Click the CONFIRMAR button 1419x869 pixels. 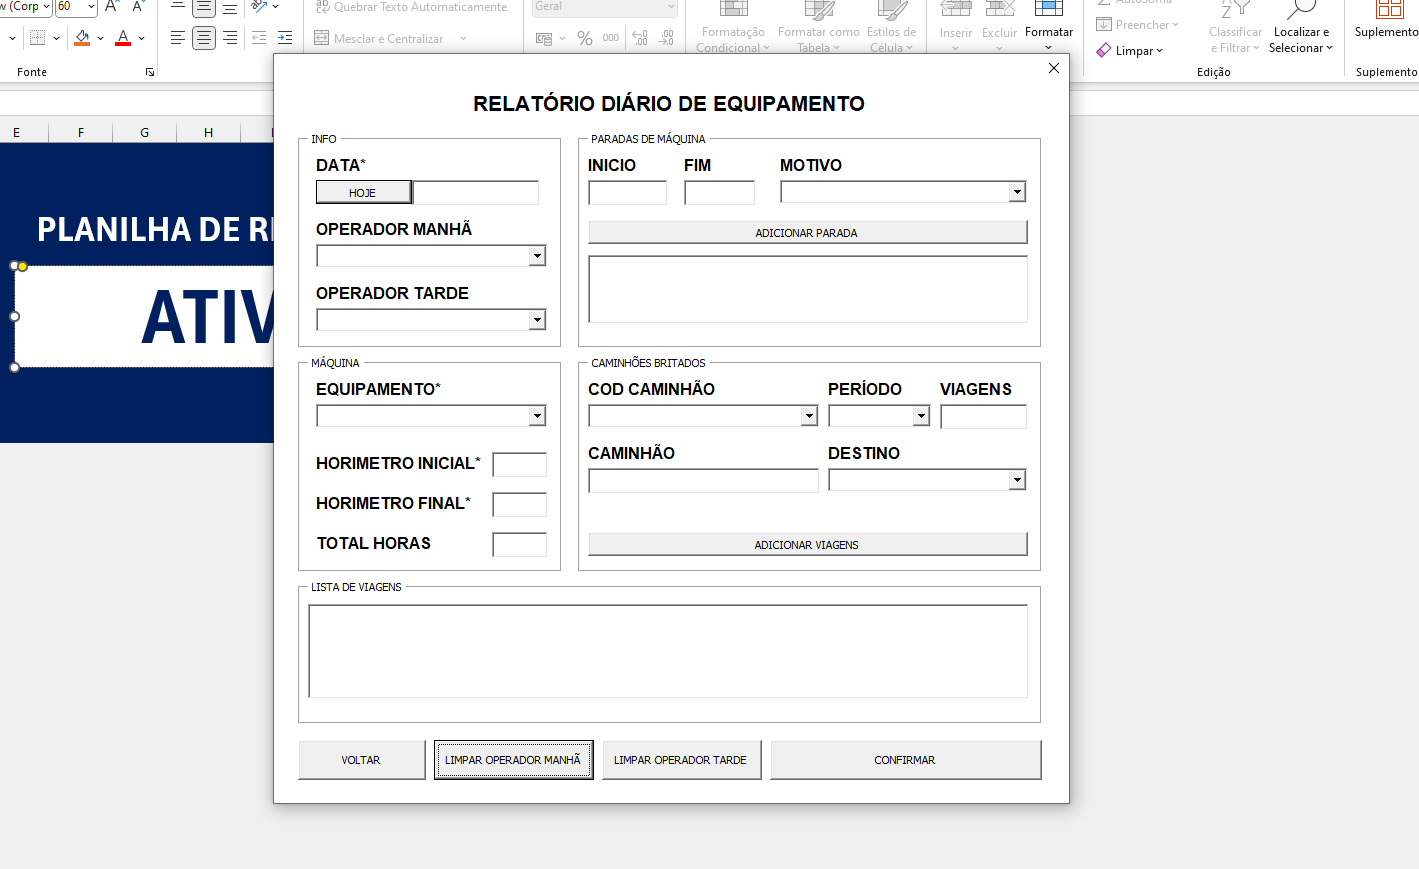[x=905, y=760]
